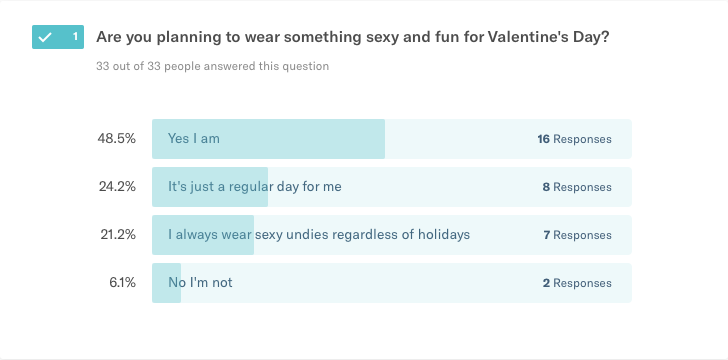The image size is (728, 360).
Task: Click empty portion of 'Yes I am' bar
Action: pyautogui.click(x=508, y=139)
